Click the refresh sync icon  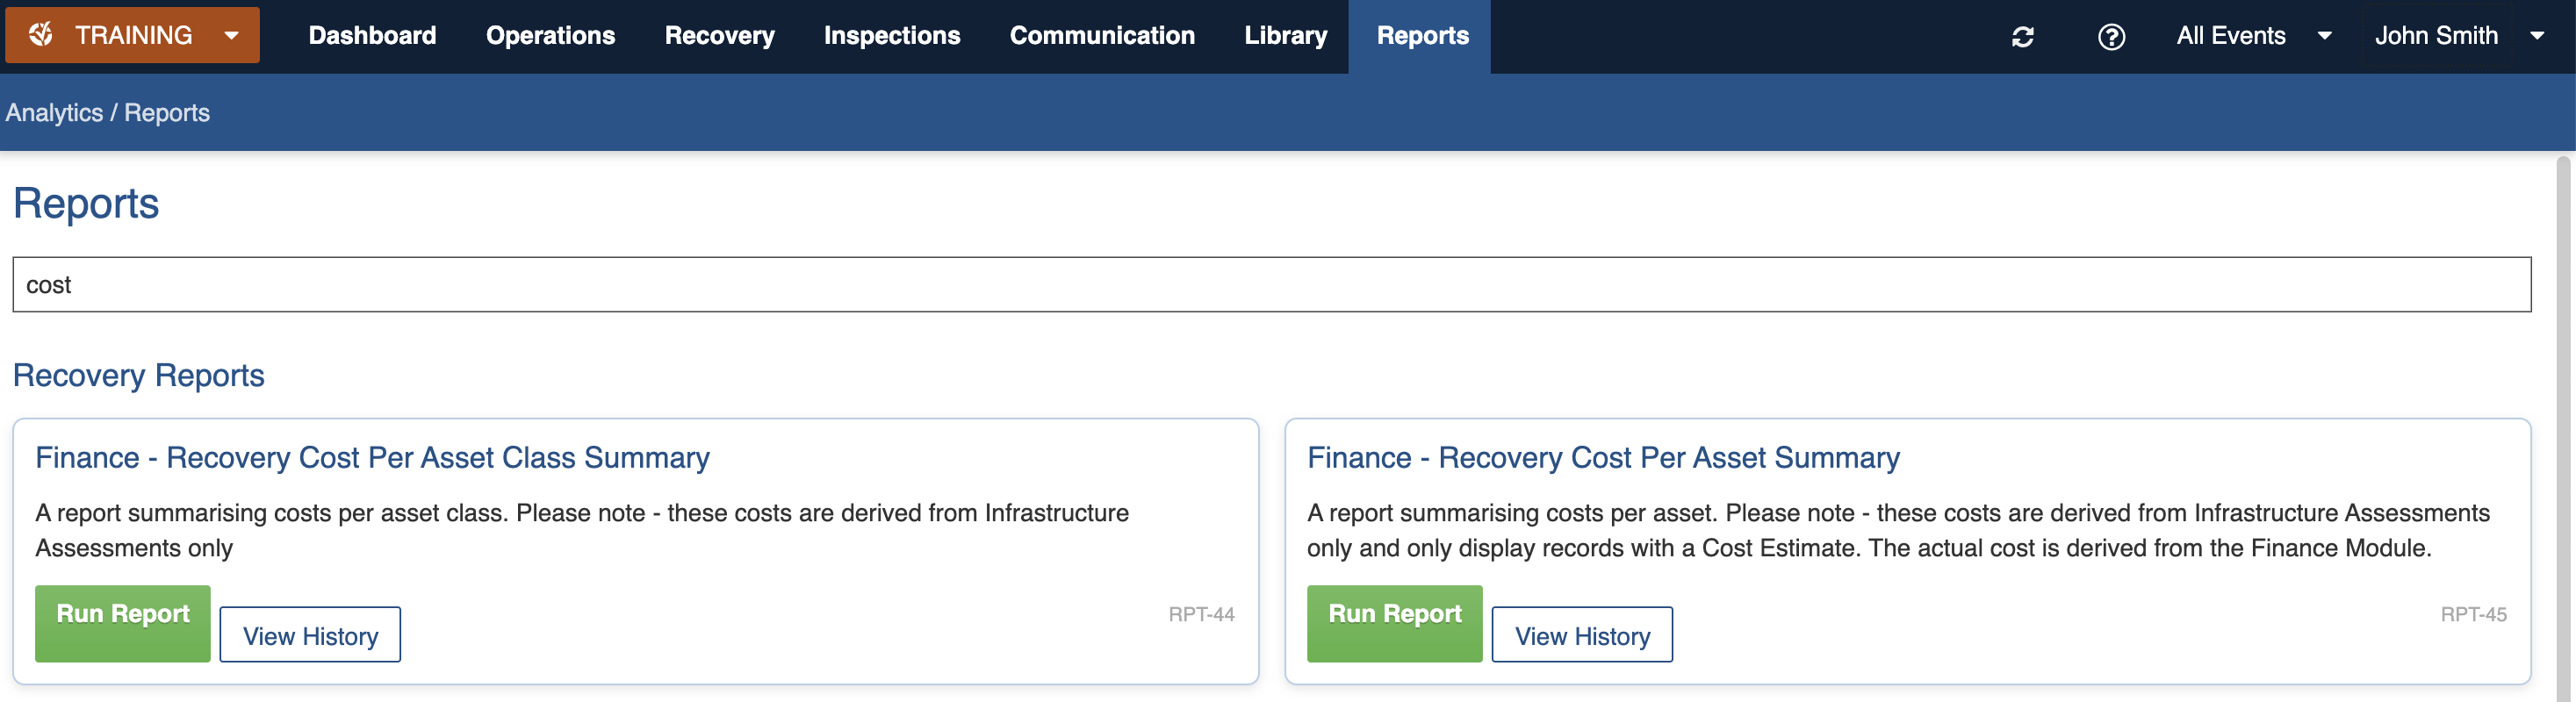[x=2022, y=37]
